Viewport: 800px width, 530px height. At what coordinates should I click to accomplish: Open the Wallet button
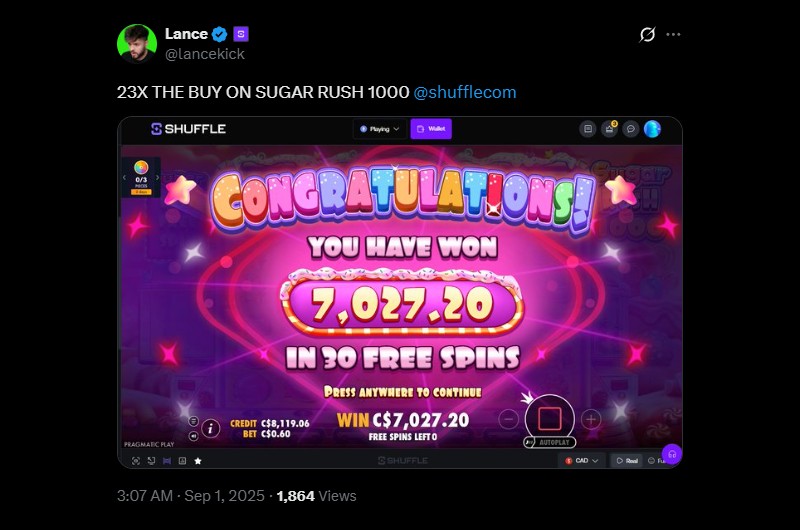(431, 129)
